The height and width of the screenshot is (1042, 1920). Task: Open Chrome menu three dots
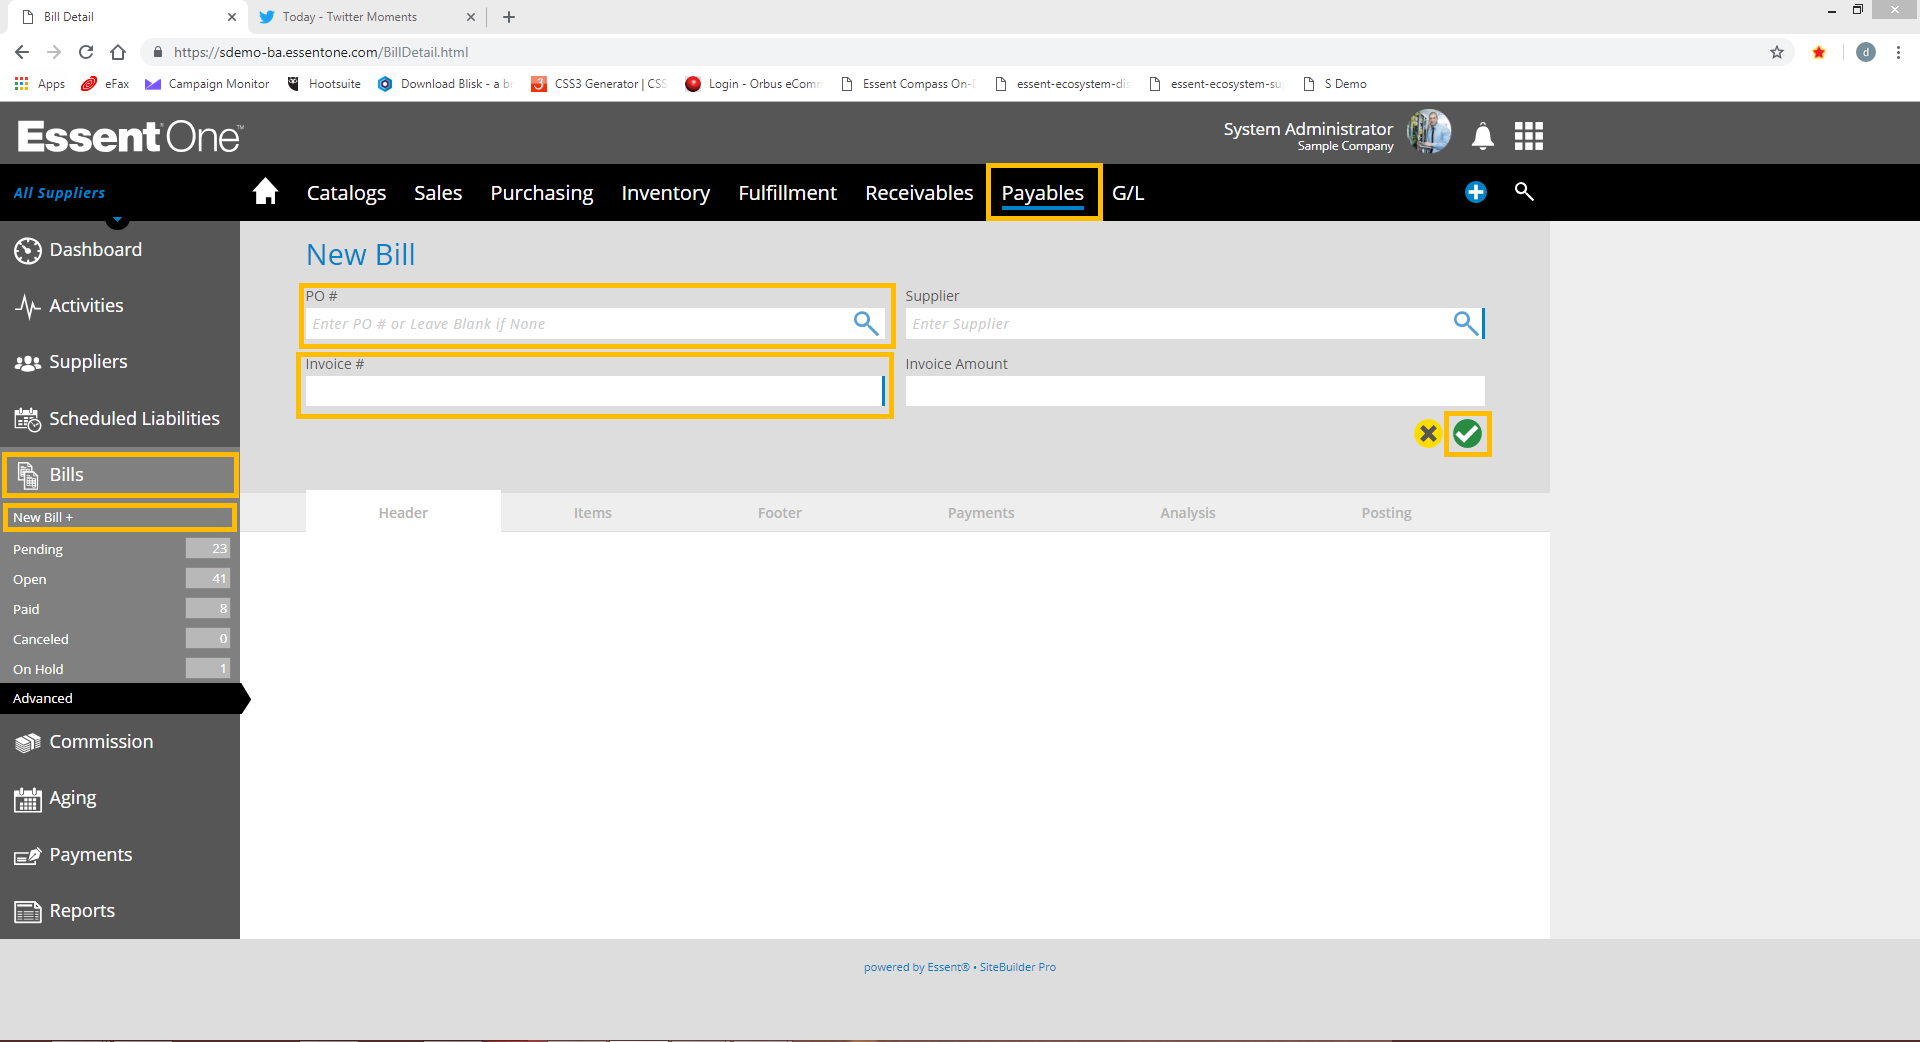(1898, 52)
